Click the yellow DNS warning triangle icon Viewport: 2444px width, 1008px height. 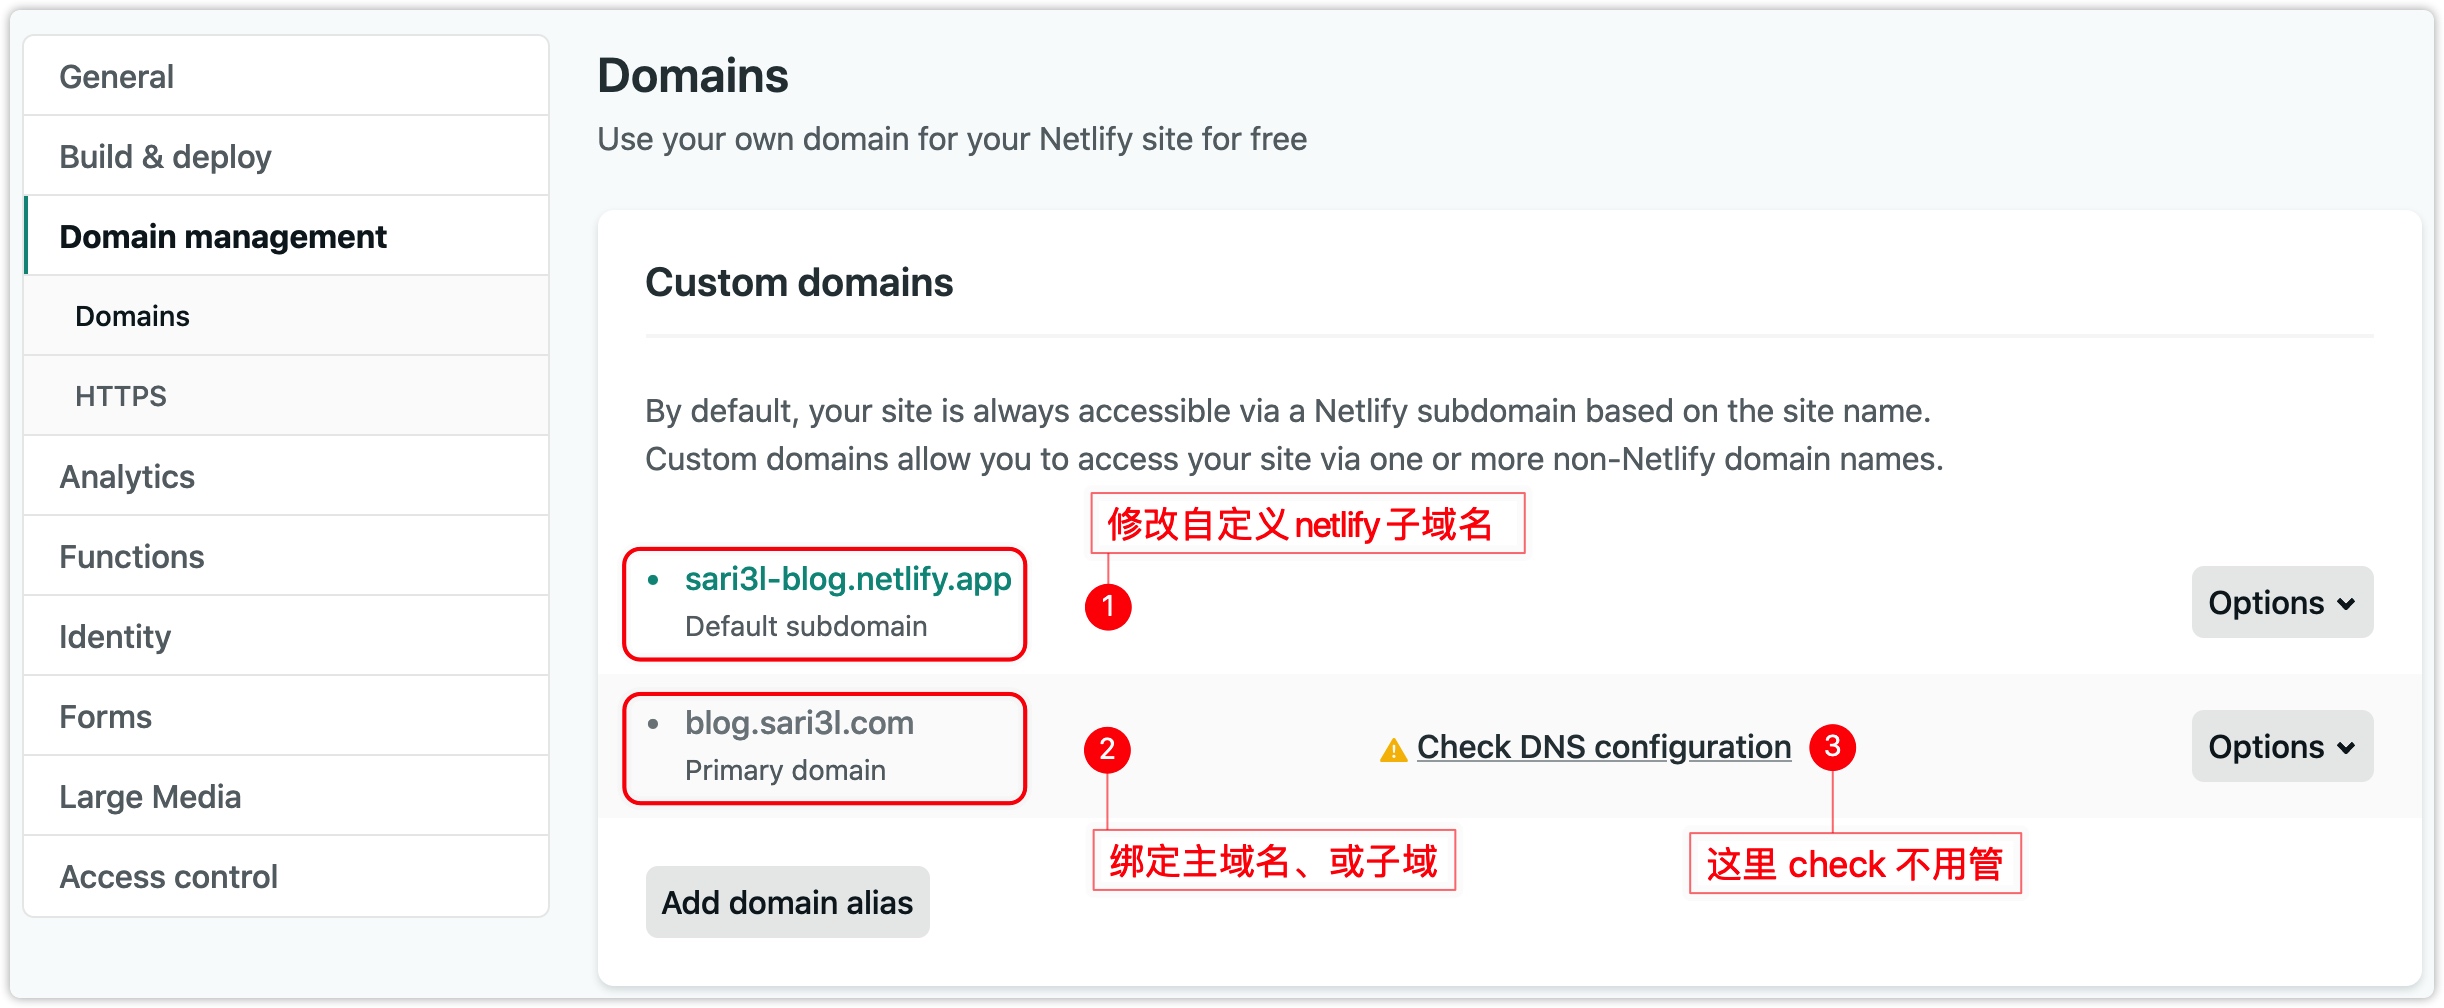(x=1393, y=749)
